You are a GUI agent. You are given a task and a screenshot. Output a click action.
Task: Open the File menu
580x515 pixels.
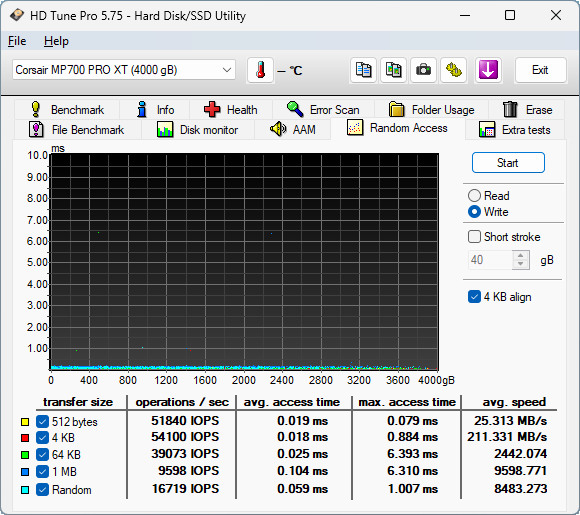17,41
